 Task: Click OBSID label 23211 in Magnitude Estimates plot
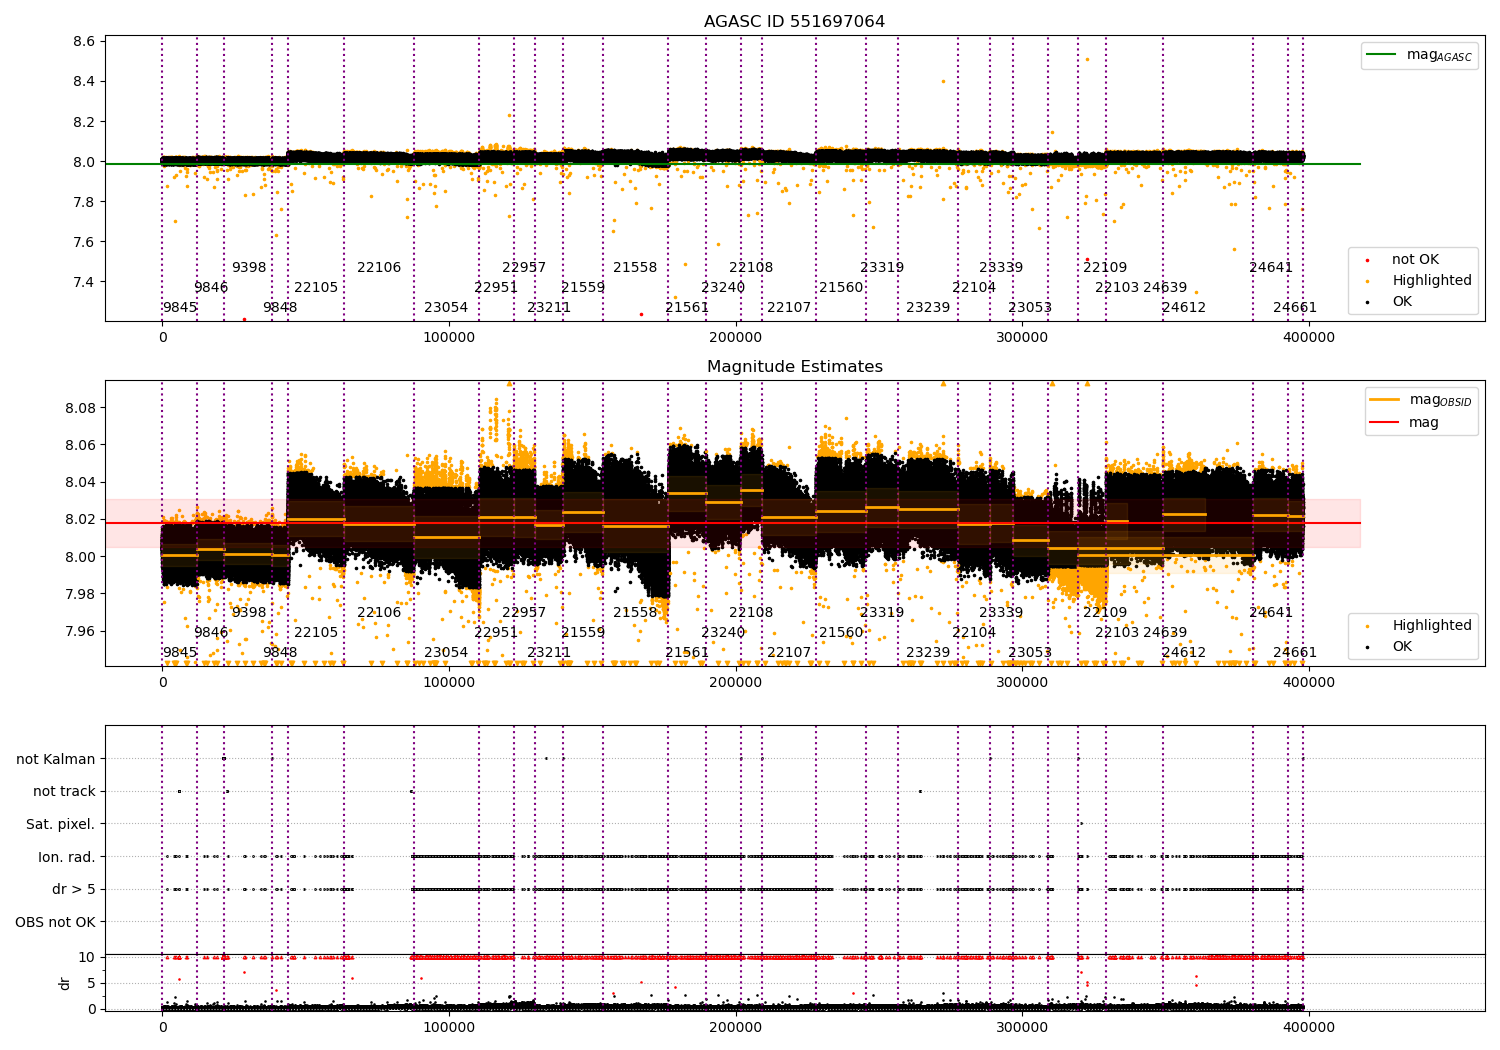[x=549, y=652]
